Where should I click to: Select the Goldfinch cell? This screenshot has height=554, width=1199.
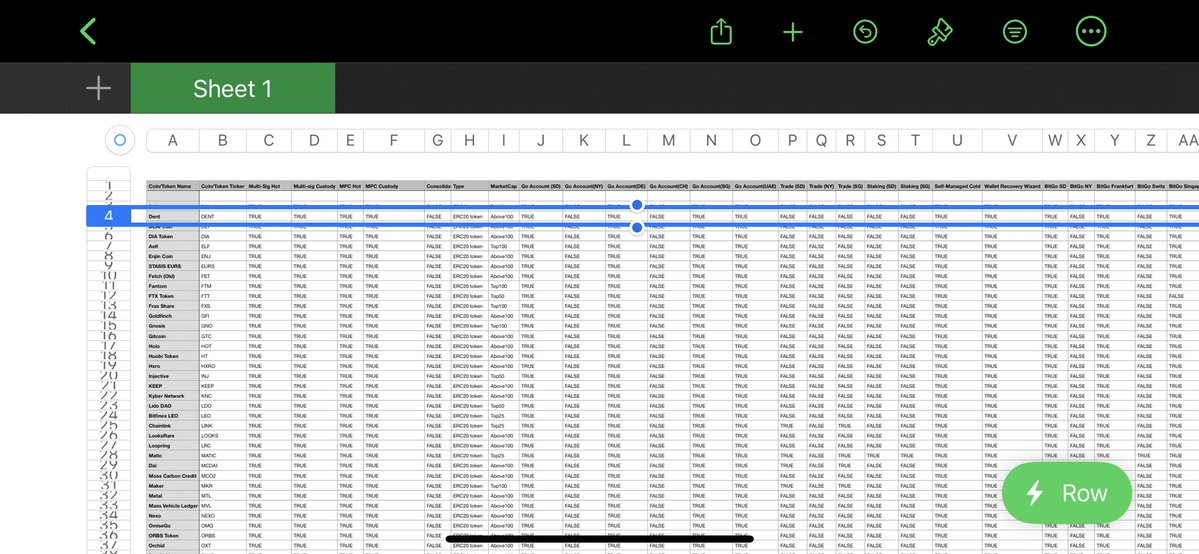[x=173, y=316]
